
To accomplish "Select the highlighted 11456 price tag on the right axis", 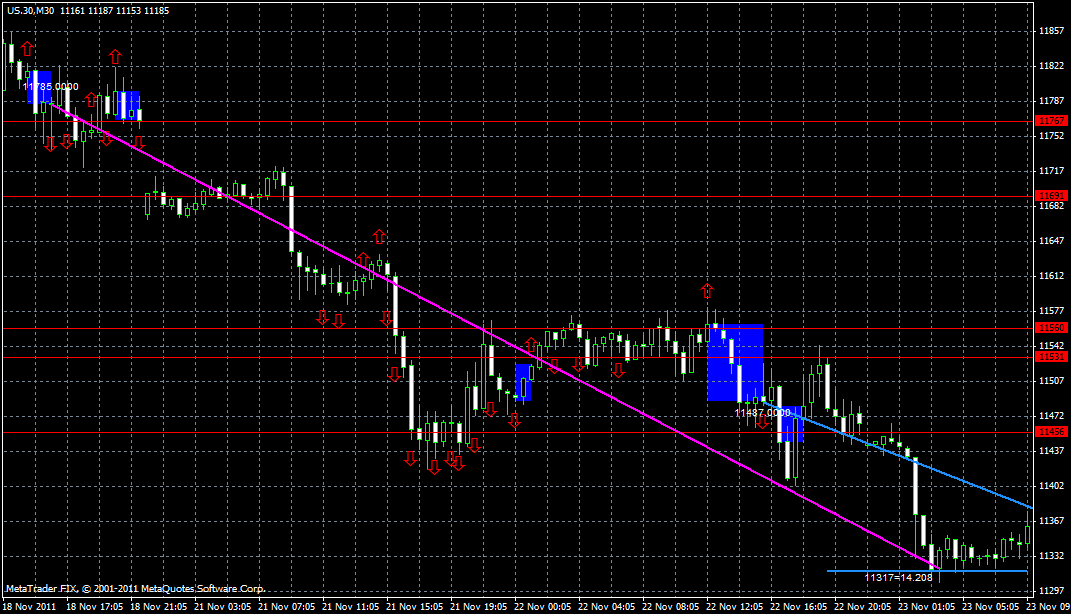I will (1052, 431).
